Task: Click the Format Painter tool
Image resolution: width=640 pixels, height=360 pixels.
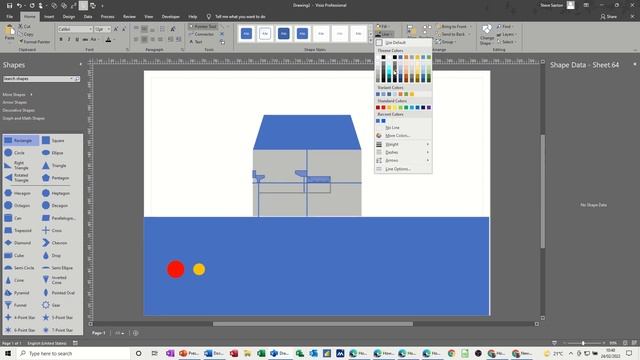Action: [x=35, y=42]
